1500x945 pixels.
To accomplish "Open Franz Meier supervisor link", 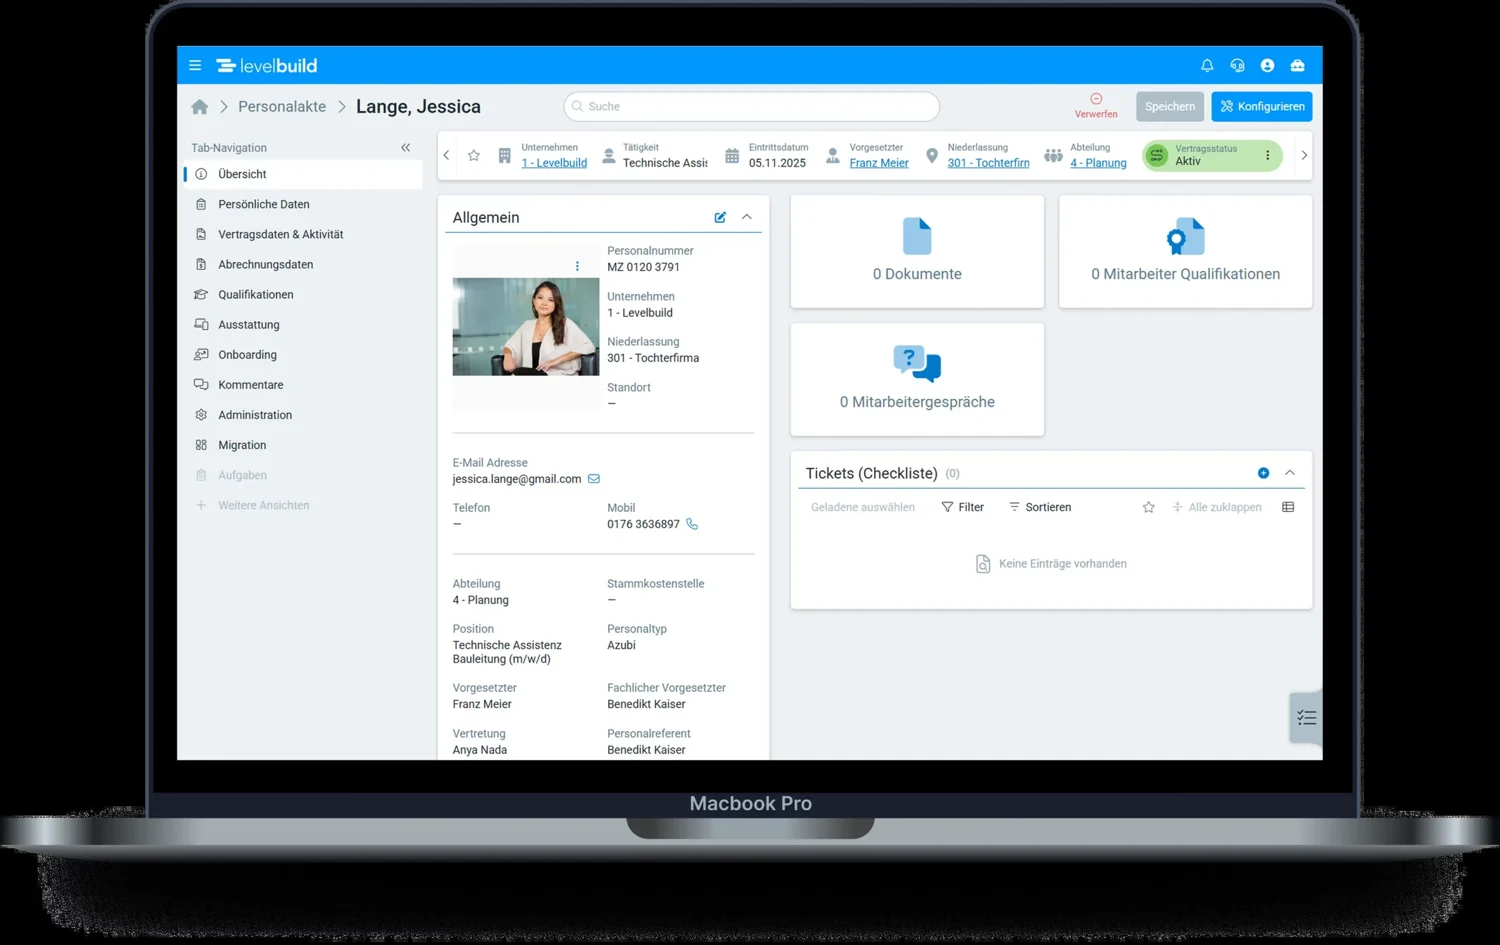I will tap(879, 163).
